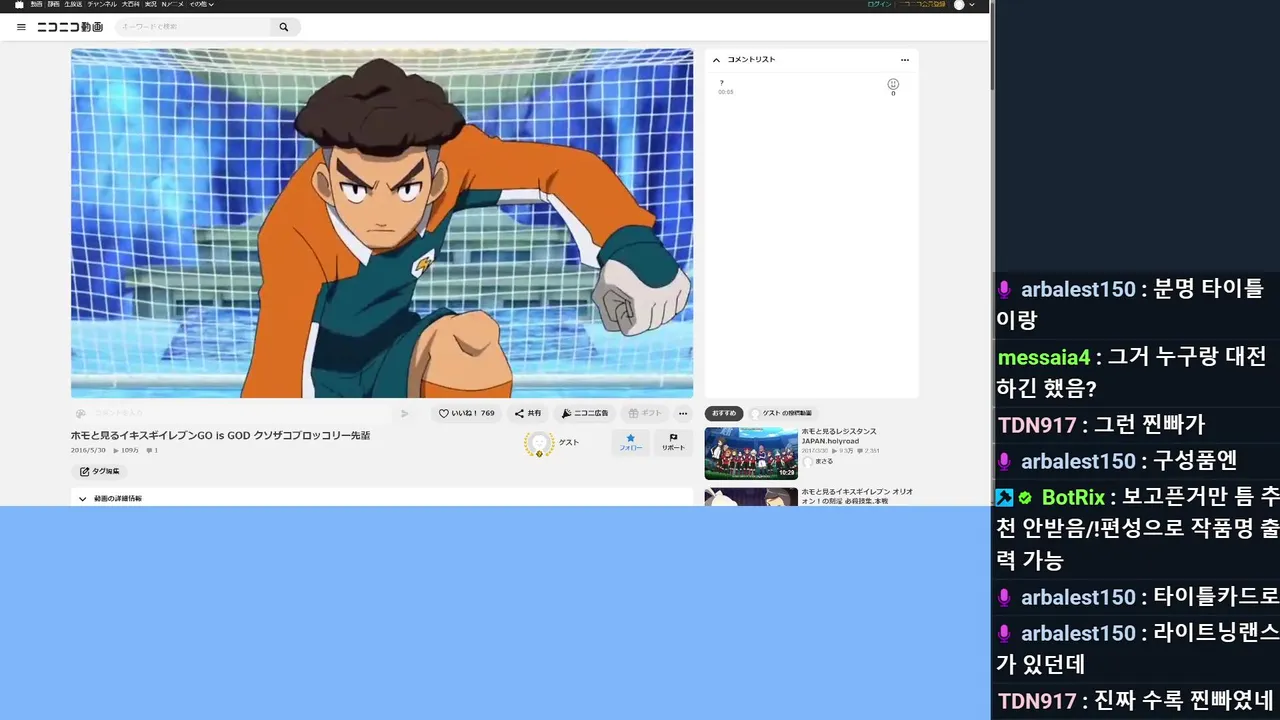Select the おすすめ tab

point(724,413)
